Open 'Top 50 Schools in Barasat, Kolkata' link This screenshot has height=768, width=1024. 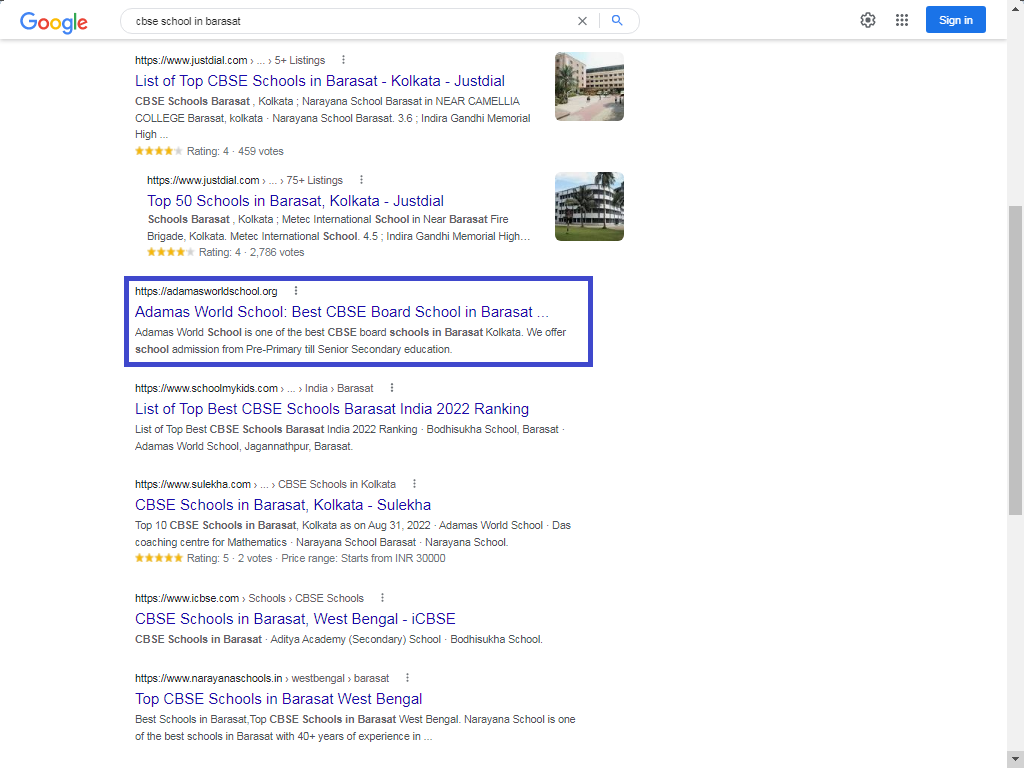click(295, 200)
